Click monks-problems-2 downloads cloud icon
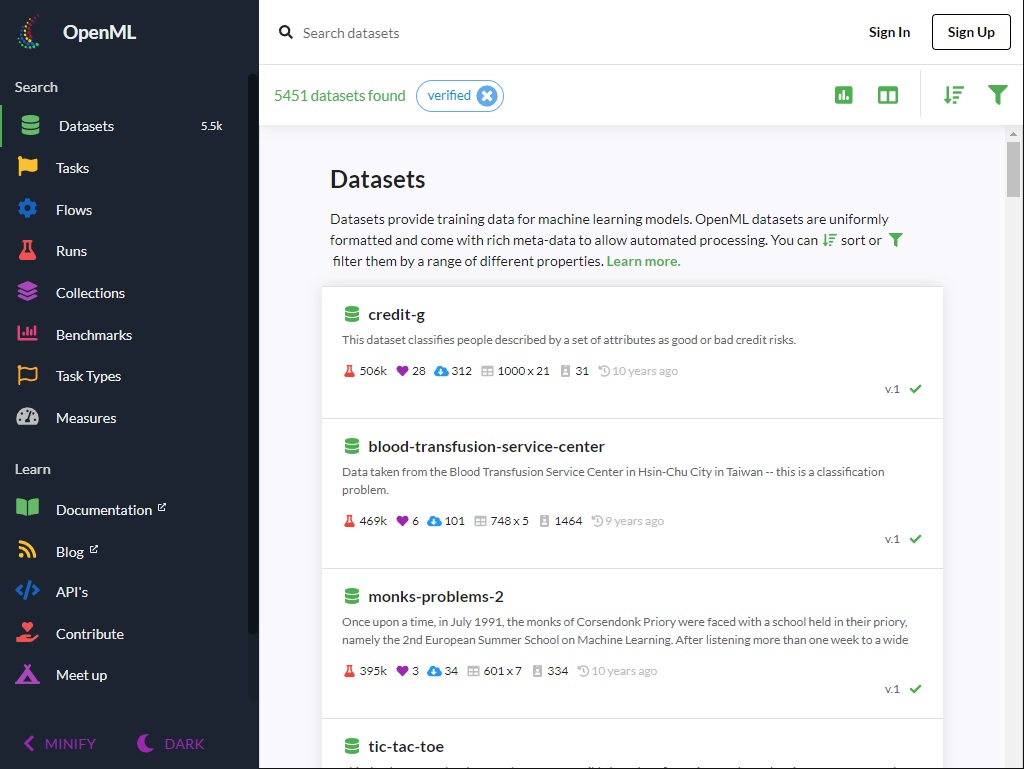The width and height of the screenshot is (1024, 769). [434, 670]
